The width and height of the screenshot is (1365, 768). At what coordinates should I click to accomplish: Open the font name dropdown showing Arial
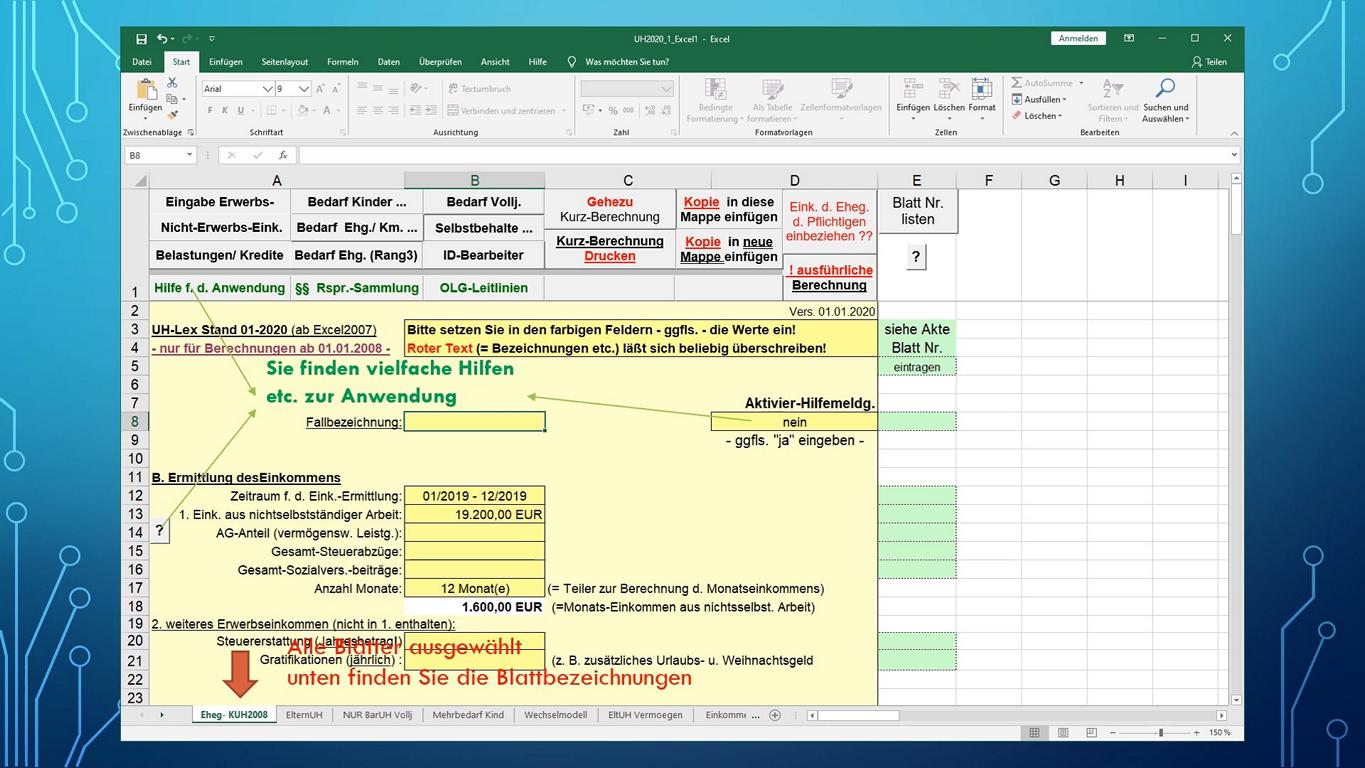pyautogui.click(x=267, y=89)
